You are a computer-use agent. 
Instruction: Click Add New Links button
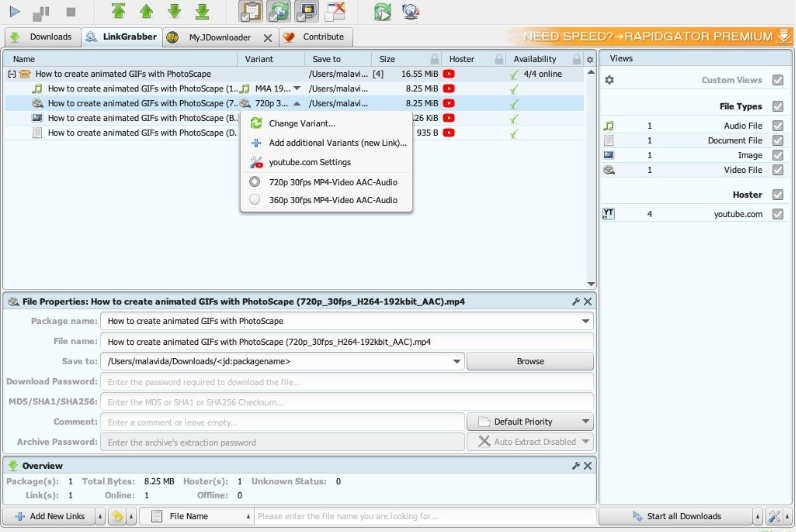point(49,516)
